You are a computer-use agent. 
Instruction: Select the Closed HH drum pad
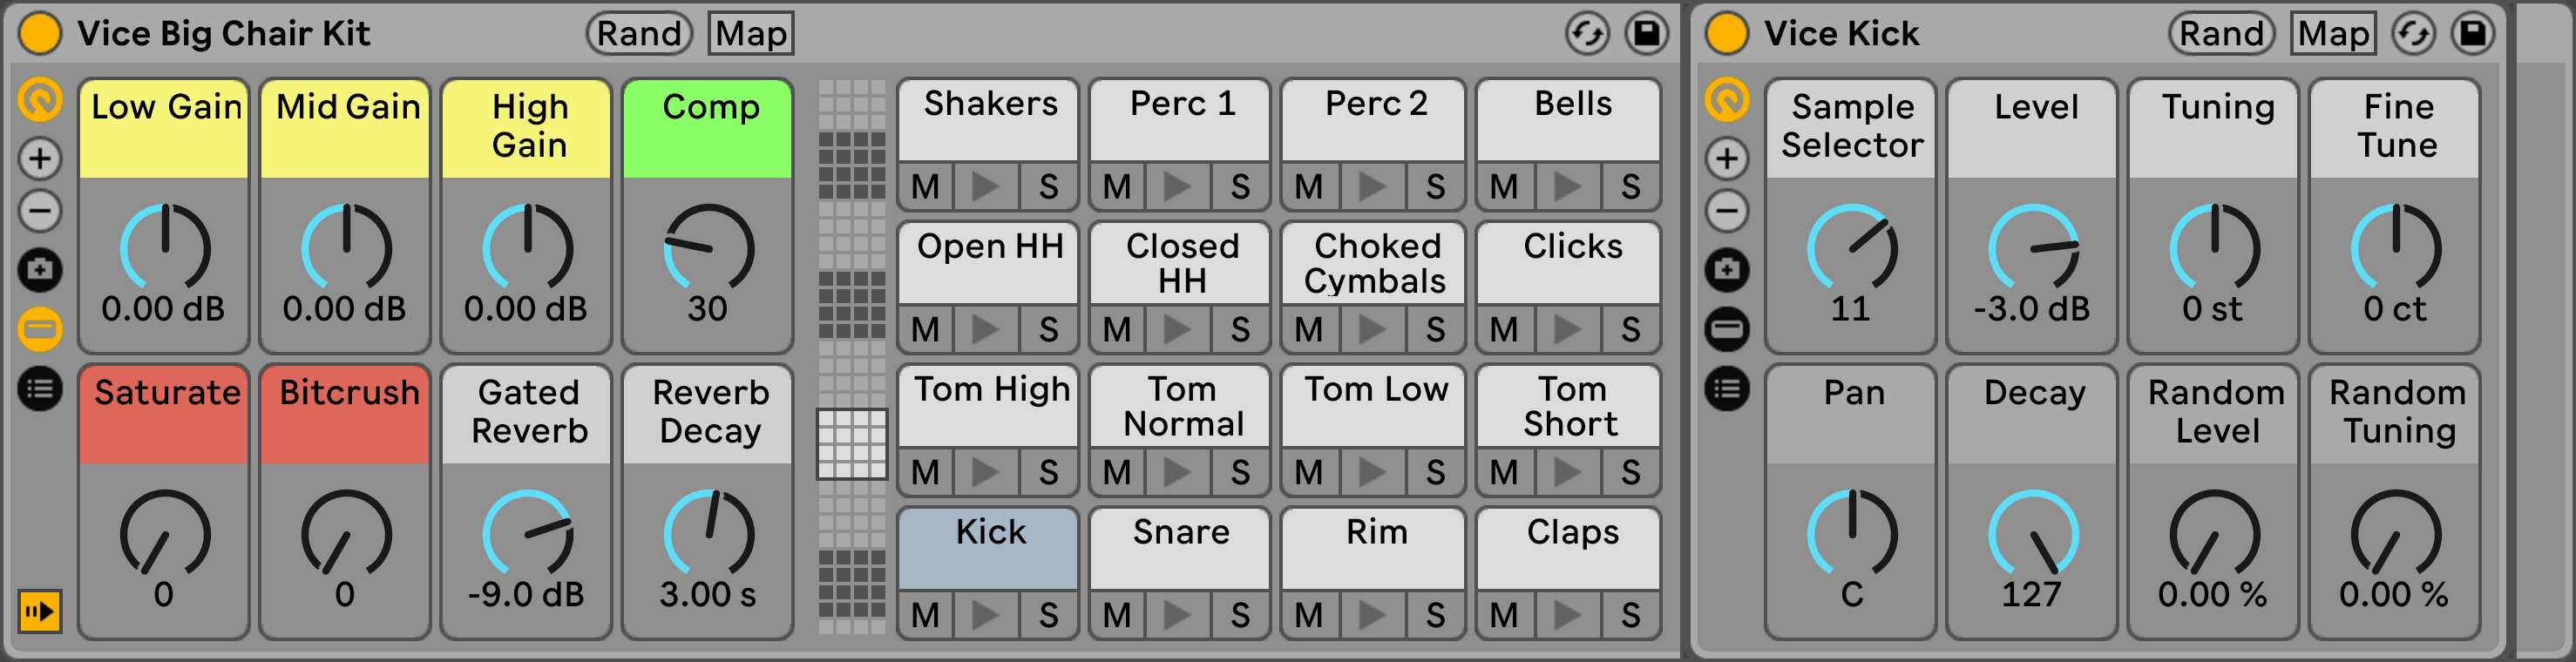(x=1181, y=262)
